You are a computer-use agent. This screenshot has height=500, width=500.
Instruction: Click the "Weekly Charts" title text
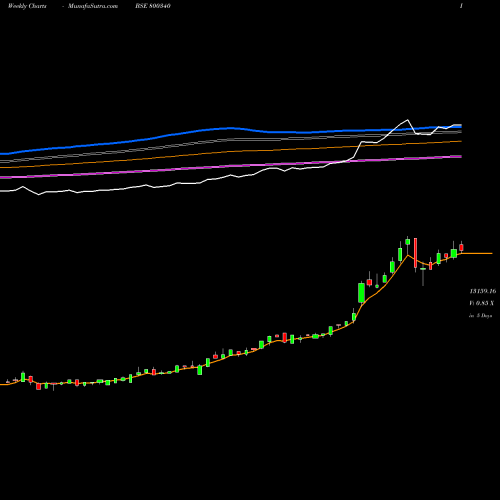[x=27, y=6]
